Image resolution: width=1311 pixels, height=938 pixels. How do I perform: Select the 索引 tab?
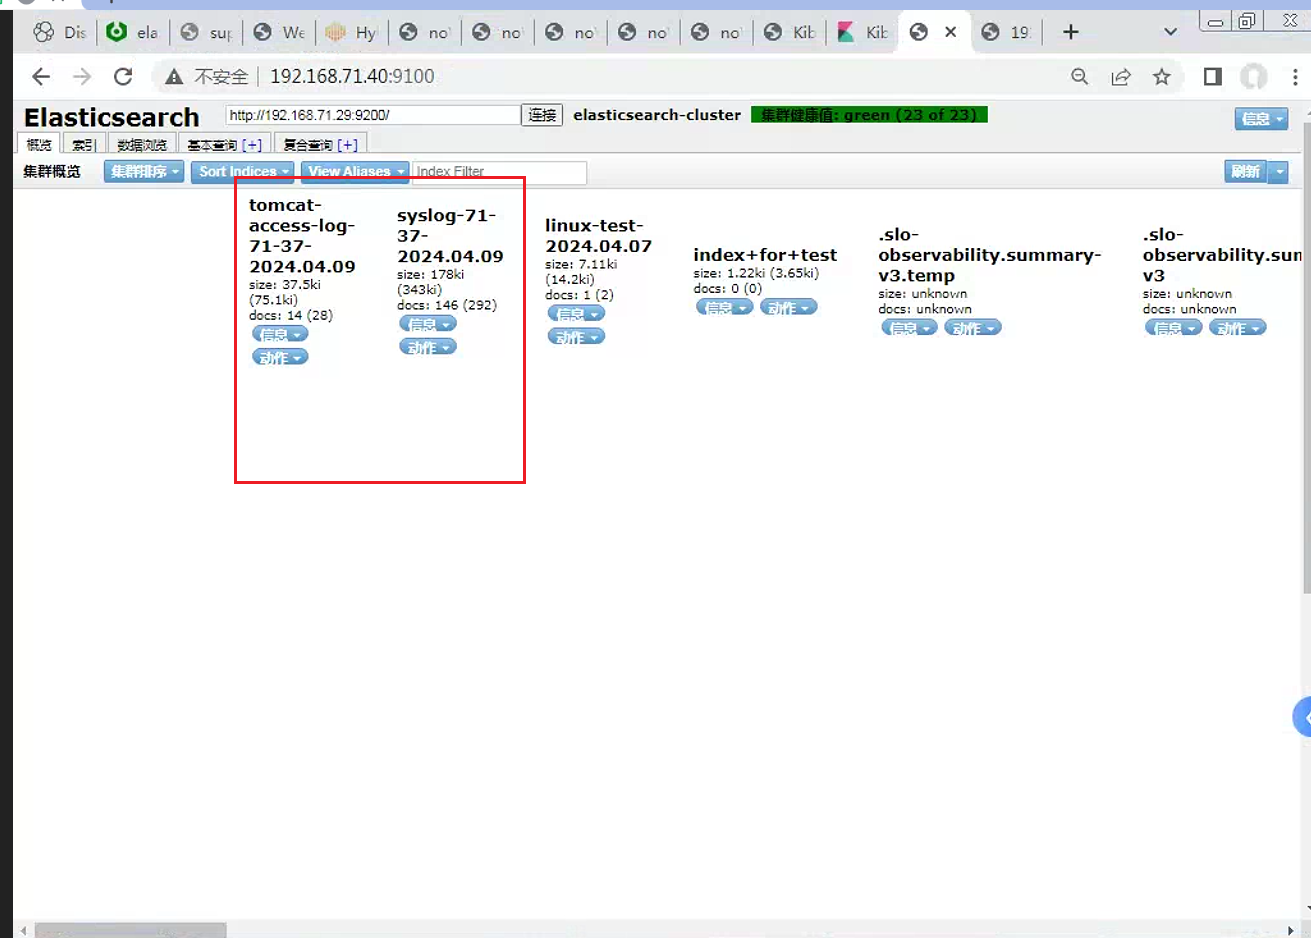(84, 145)
